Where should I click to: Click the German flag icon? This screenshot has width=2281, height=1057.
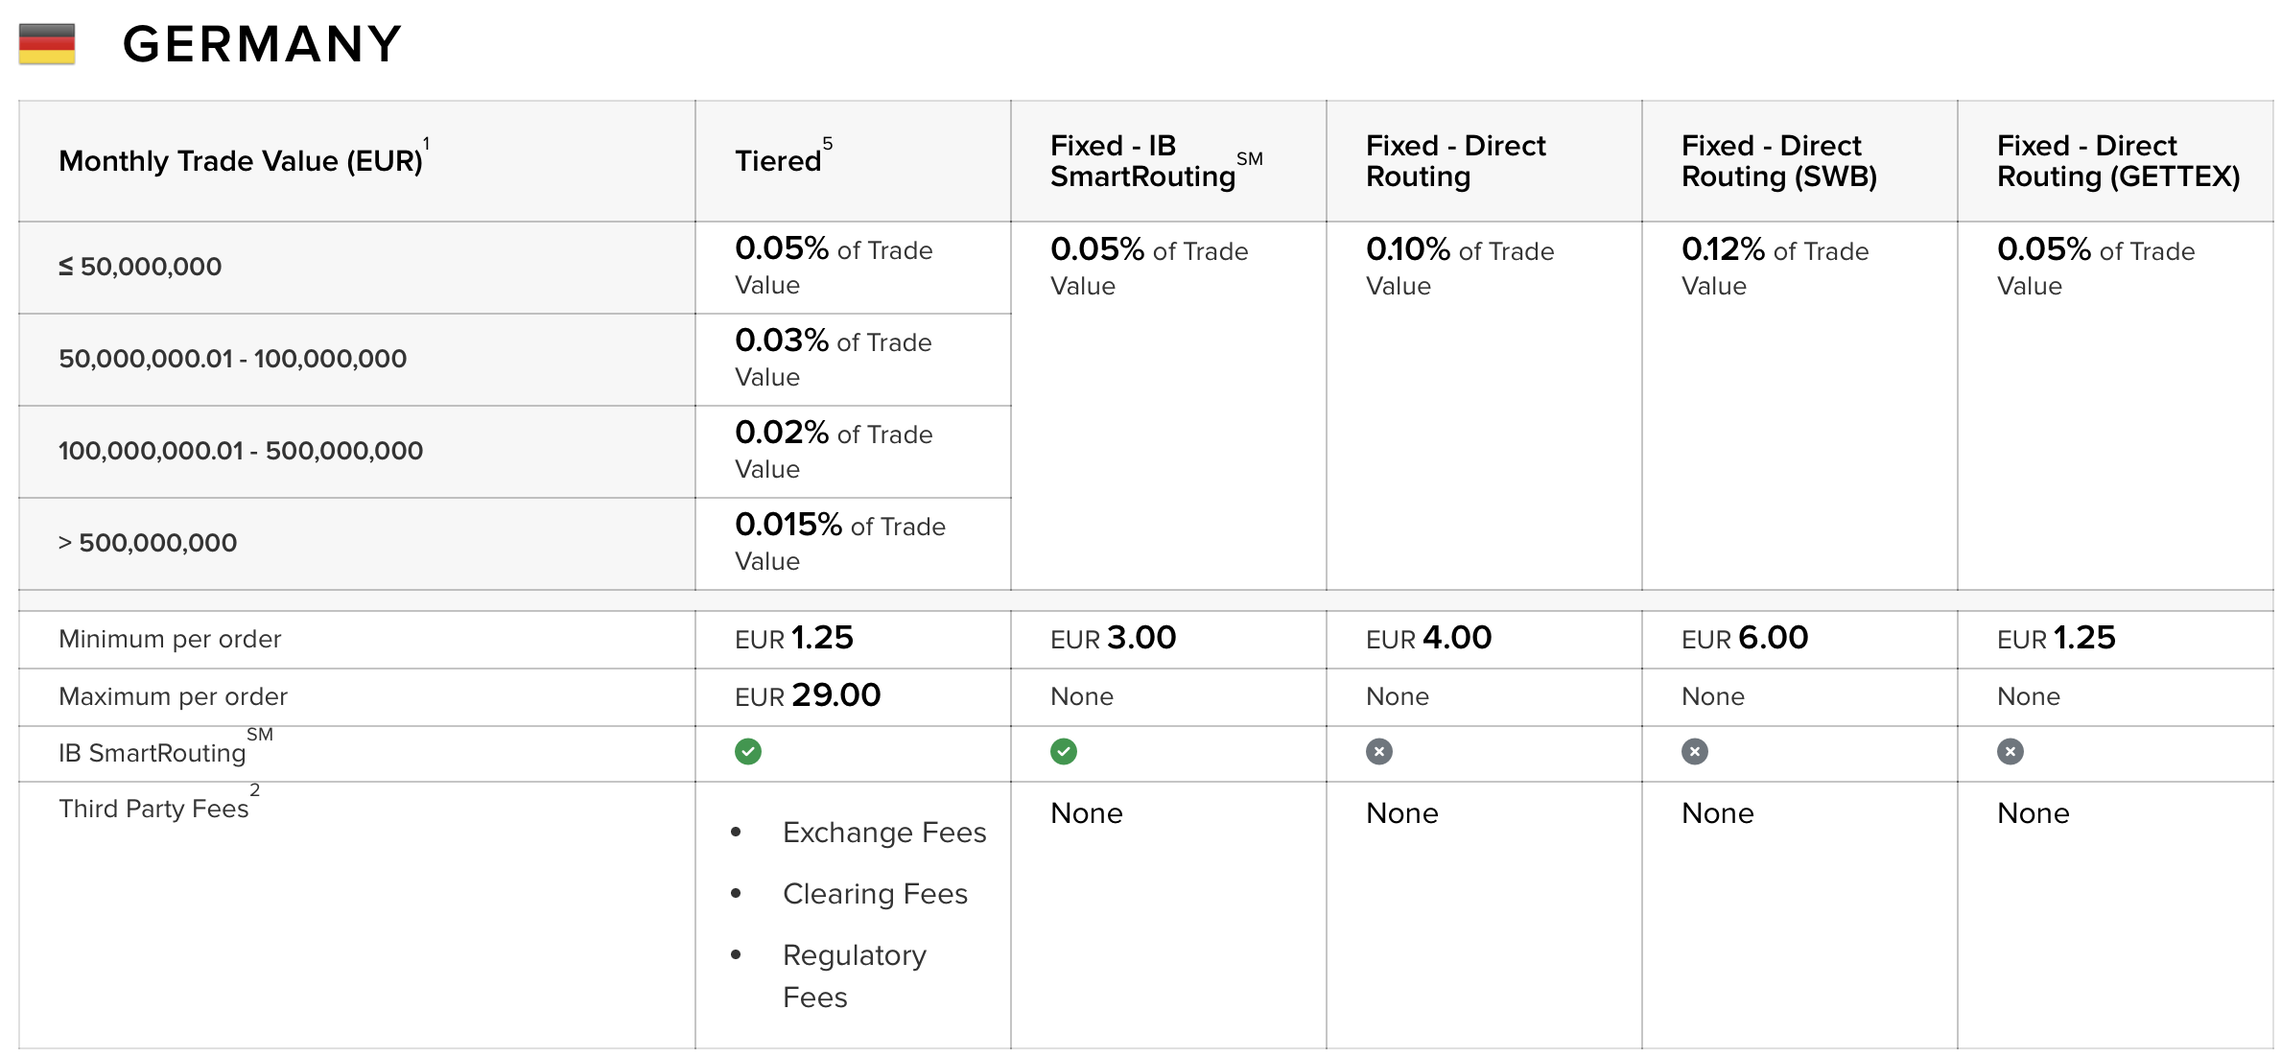click(47, 44)
